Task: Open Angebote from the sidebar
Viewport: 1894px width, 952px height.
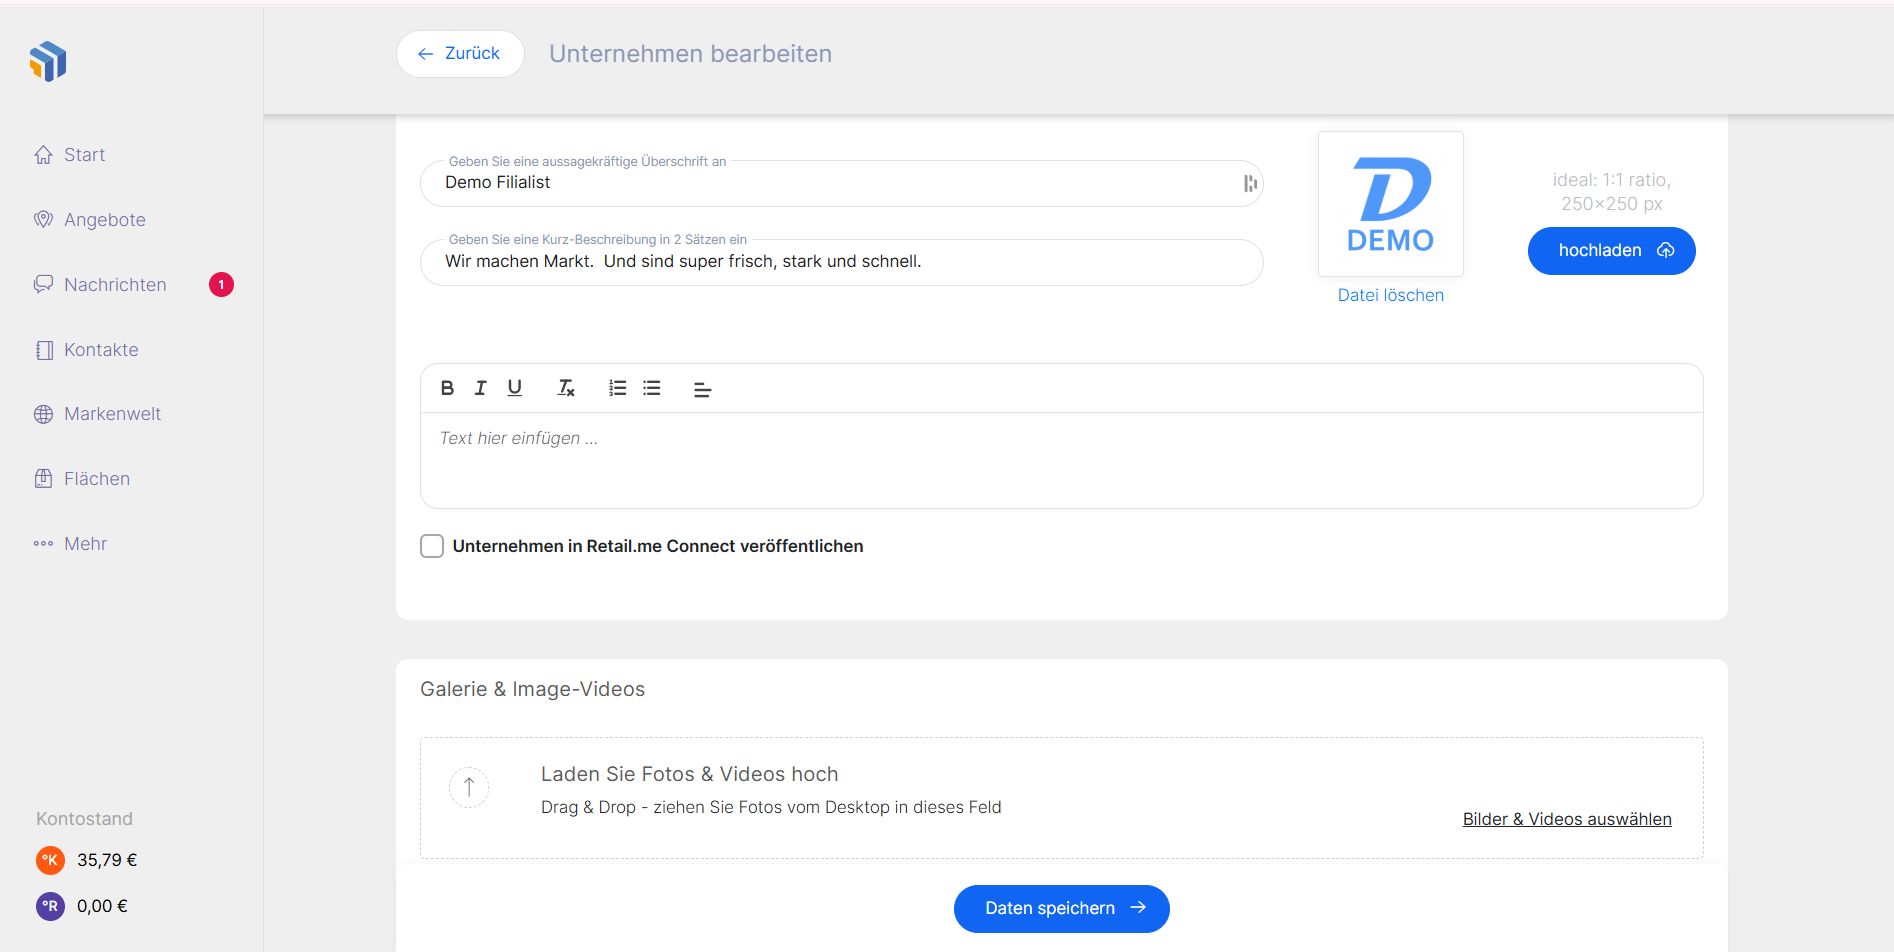Action: [104, 220]
